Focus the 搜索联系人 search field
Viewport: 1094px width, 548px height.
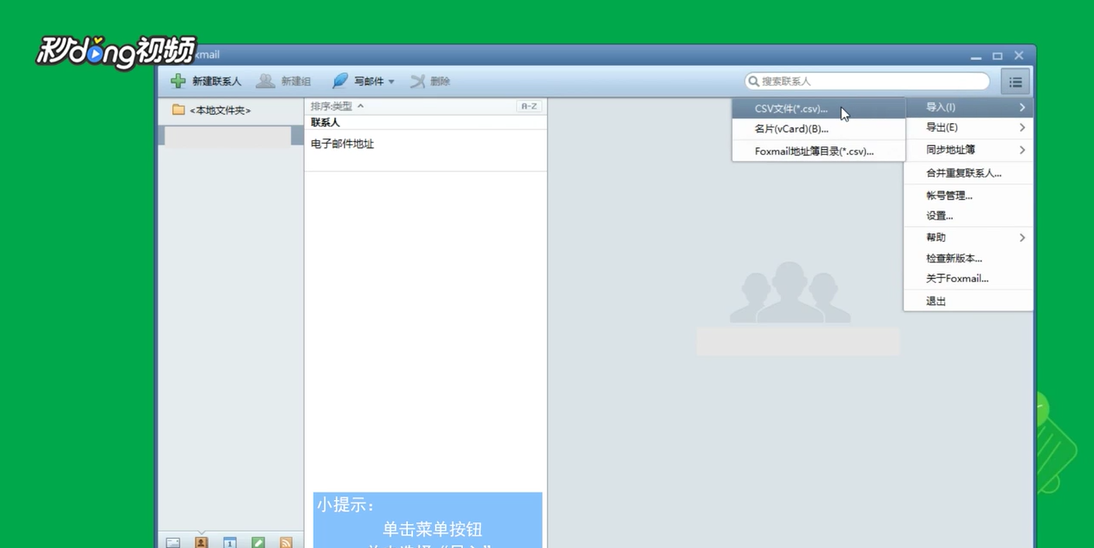click(867, 81)
